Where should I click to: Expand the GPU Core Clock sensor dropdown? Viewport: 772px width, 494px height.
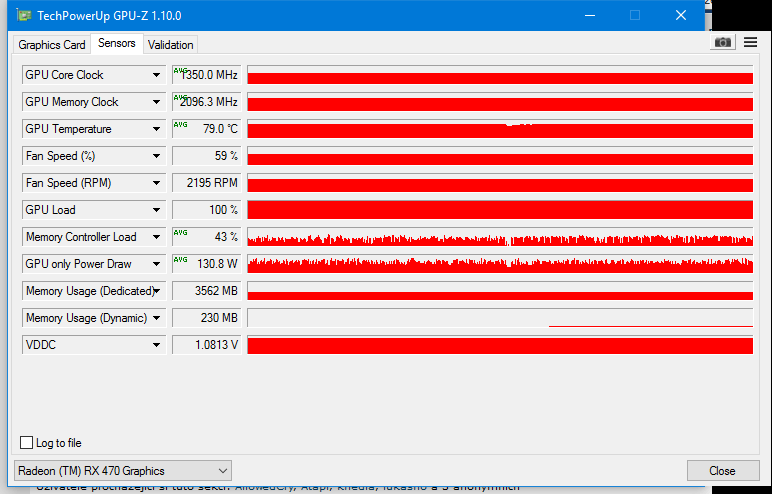click(x=157, y=75)
